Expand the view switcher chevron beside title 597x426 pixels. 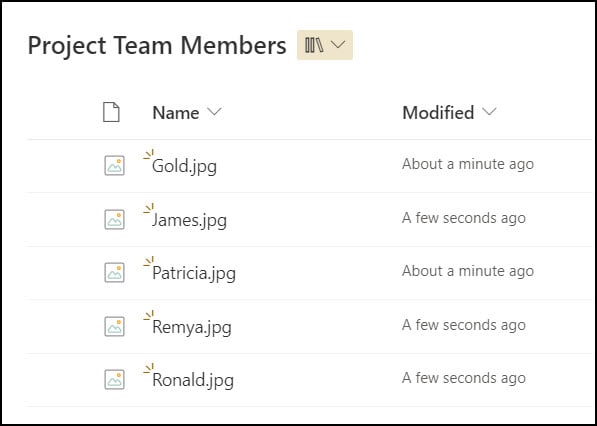[338, 45]
